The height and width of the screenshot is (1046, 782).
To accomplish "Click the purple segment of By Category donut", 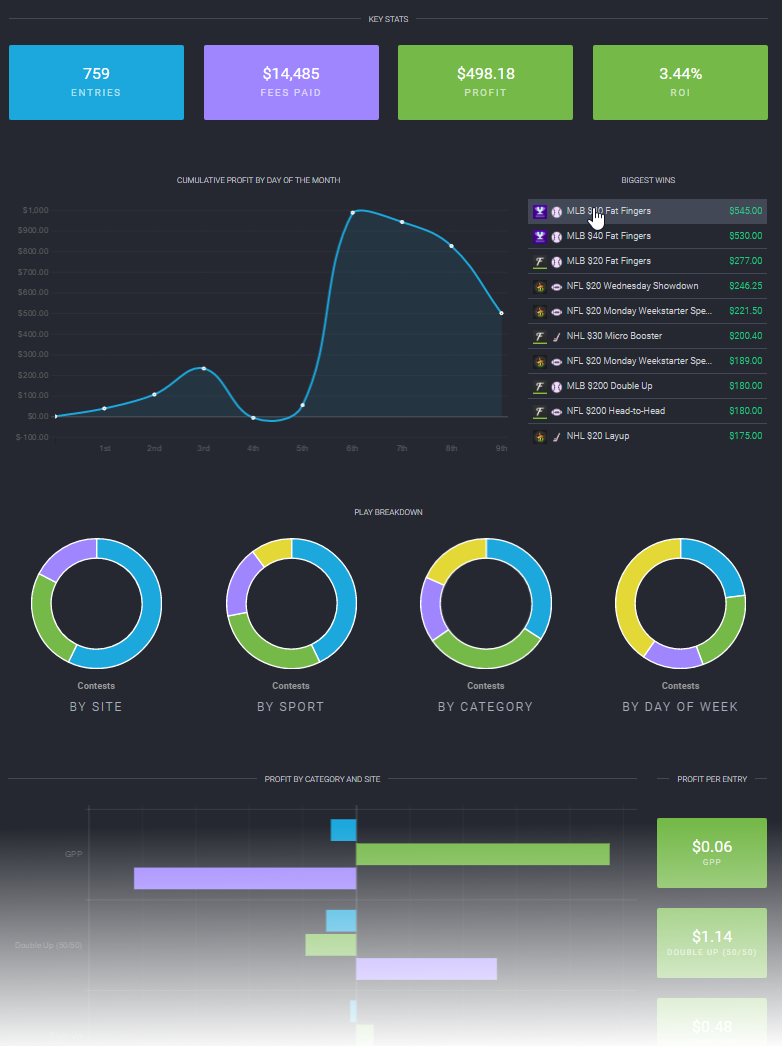I will pos(432,610).
